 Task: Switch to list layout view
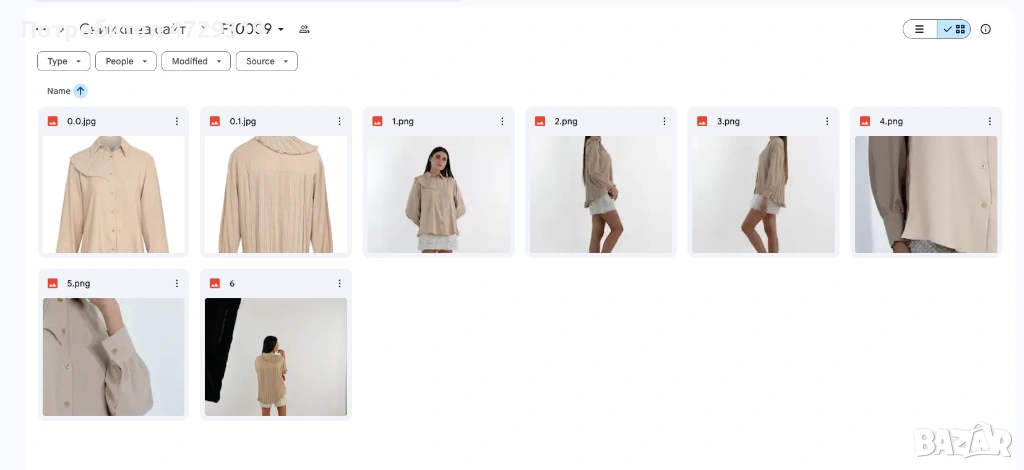click(x=920, y=29)
